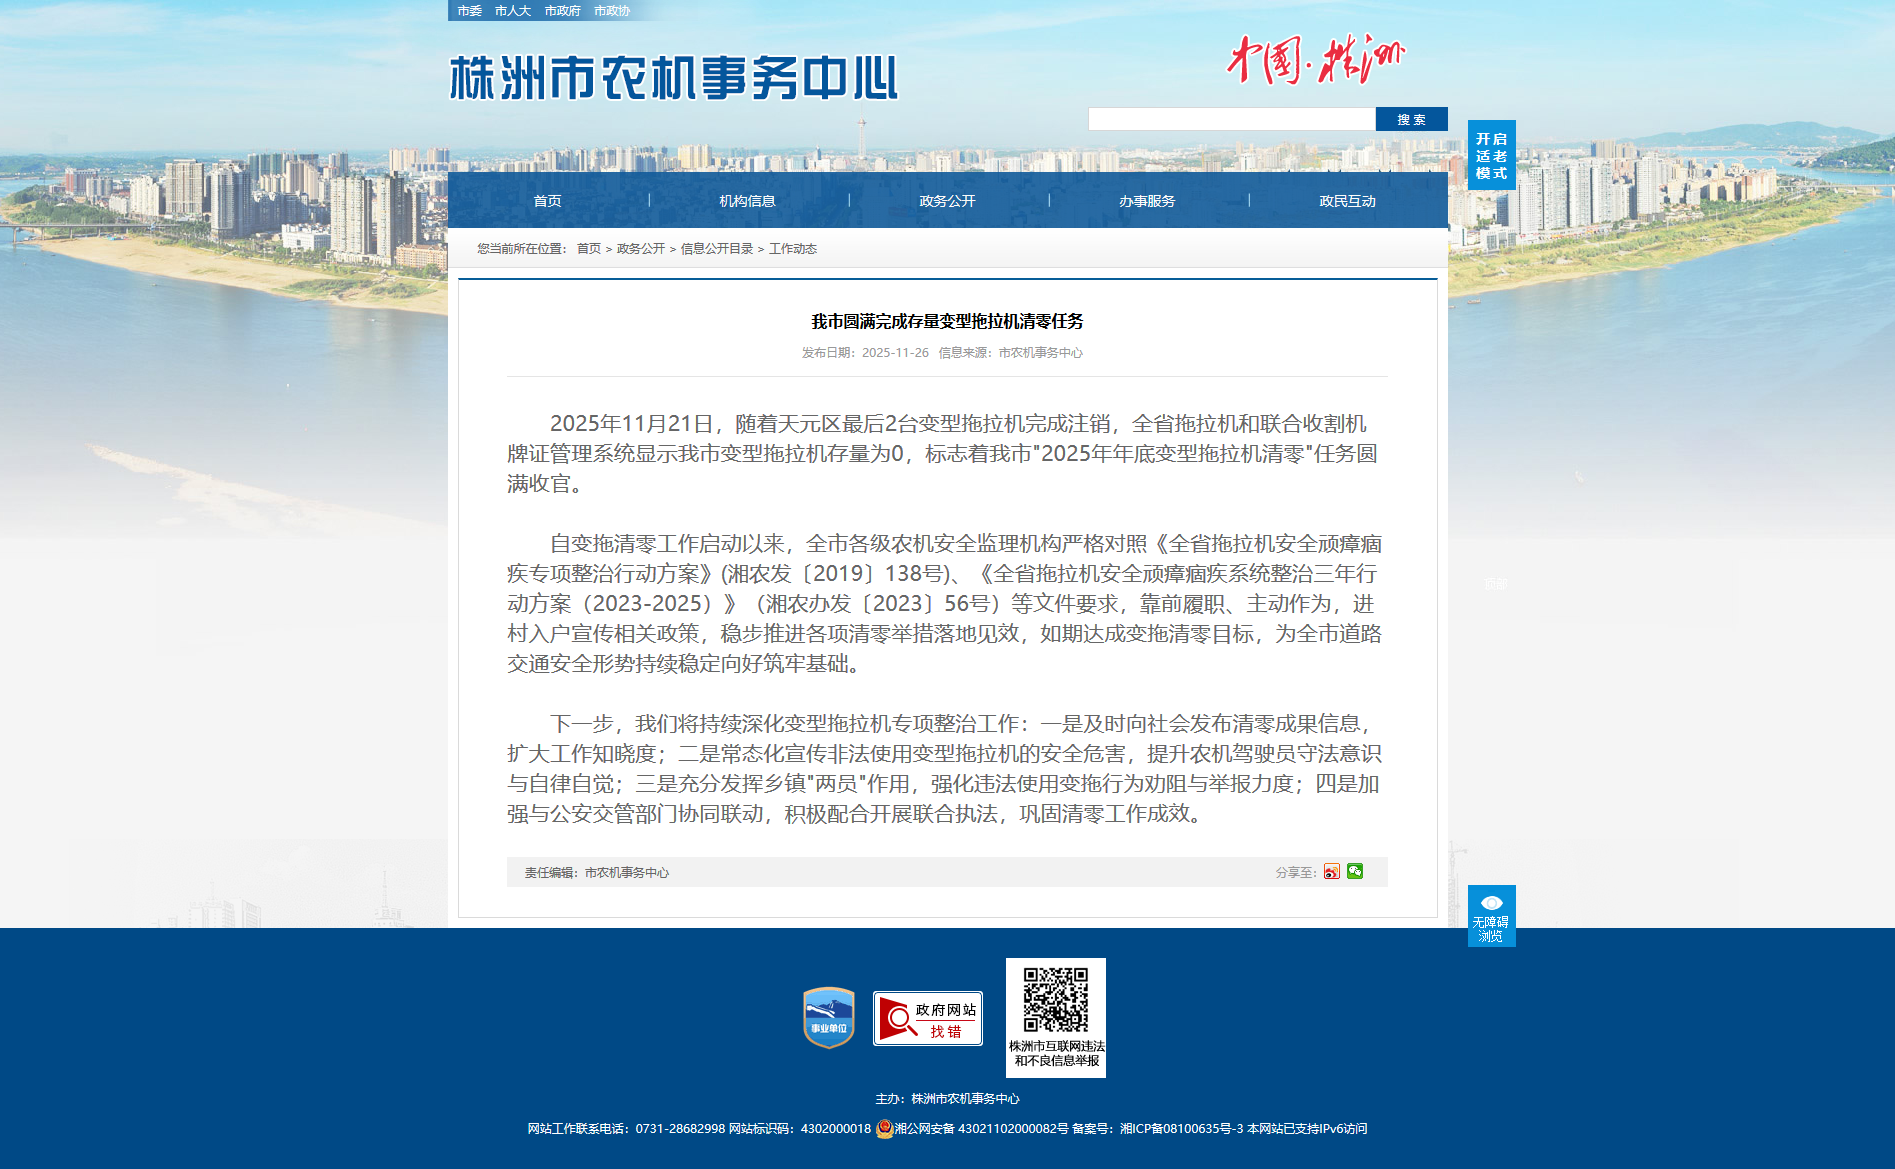1895x1169 pixels.
Task: Open the 湘ICP备08100635号-3 record link
Action: (1181, 1129)
